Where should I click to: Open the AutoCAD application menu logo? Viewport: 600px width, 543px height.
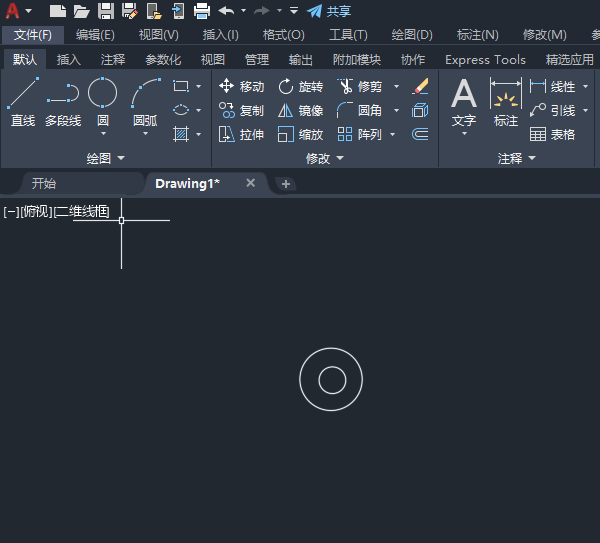point(12,11)
